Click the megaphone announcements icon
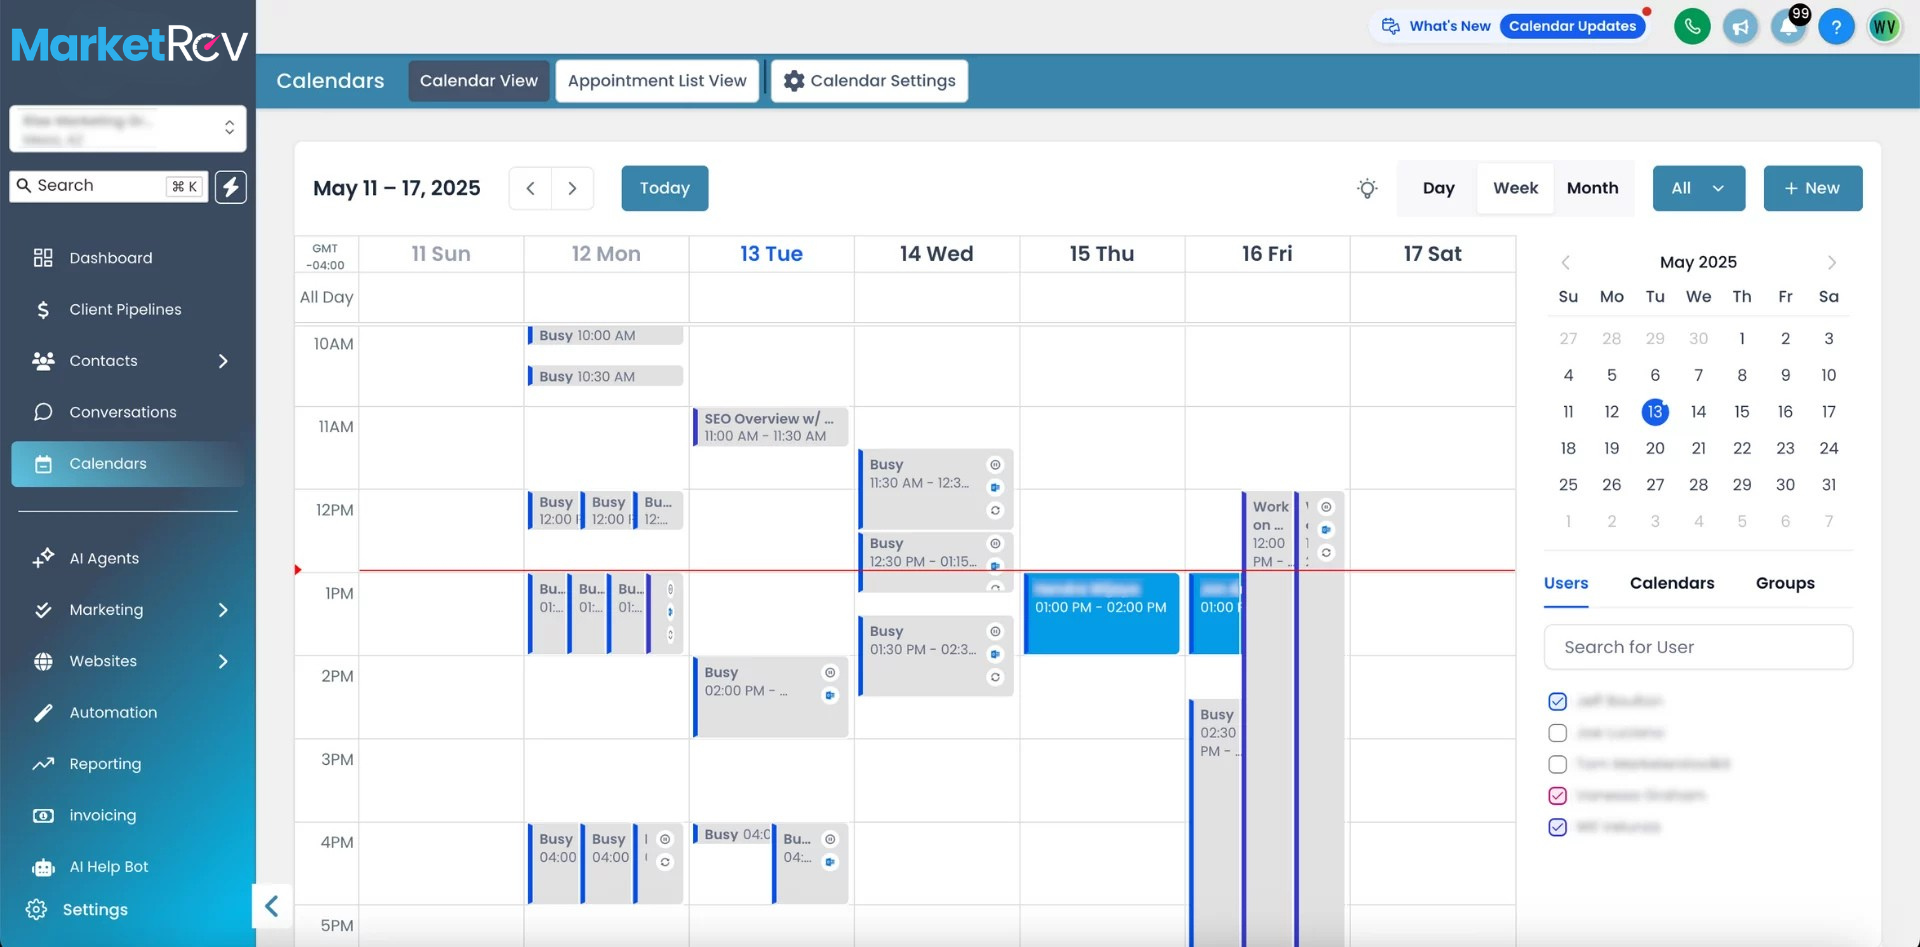1920x947 pixels. tap(1740, 27)
